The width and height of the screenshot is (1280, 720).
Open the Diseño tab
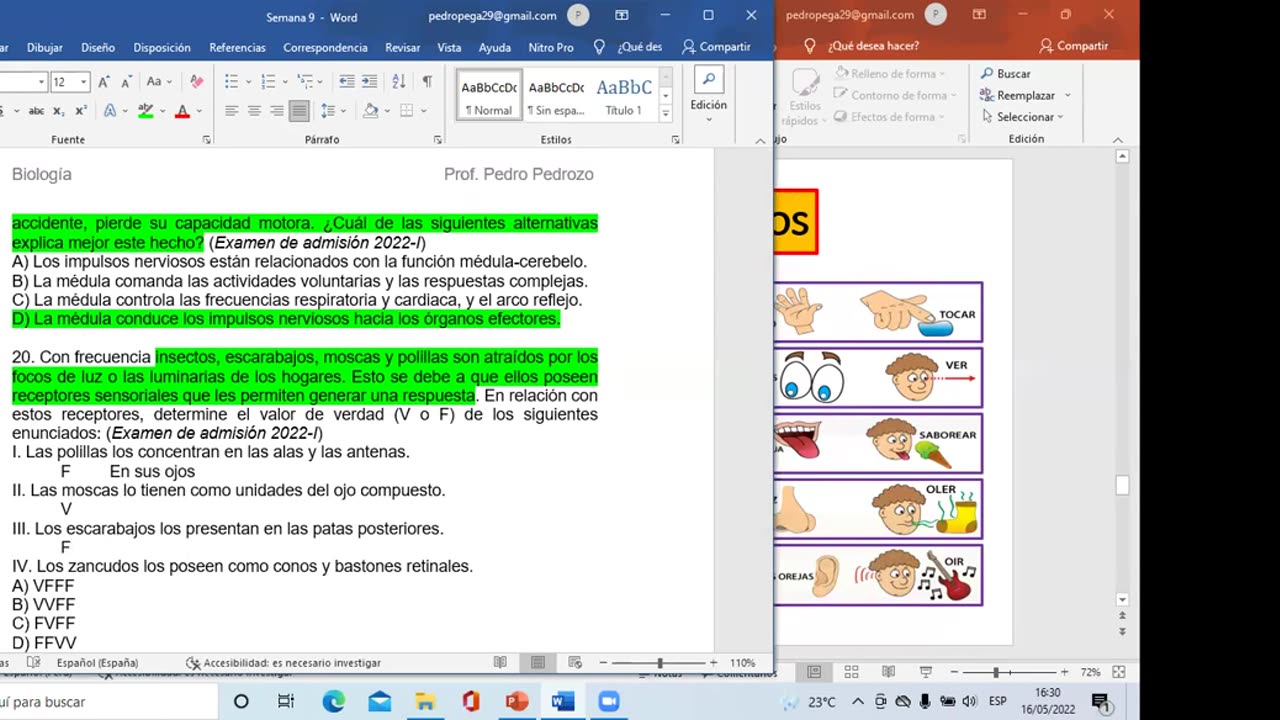(98, 47)
